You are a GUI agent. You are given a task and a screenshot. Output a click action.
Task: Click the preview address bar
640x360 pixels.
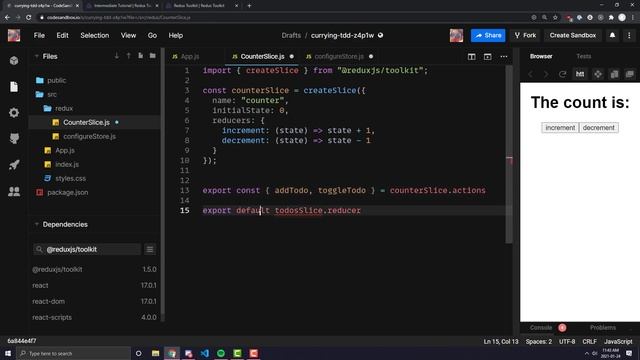580,74
